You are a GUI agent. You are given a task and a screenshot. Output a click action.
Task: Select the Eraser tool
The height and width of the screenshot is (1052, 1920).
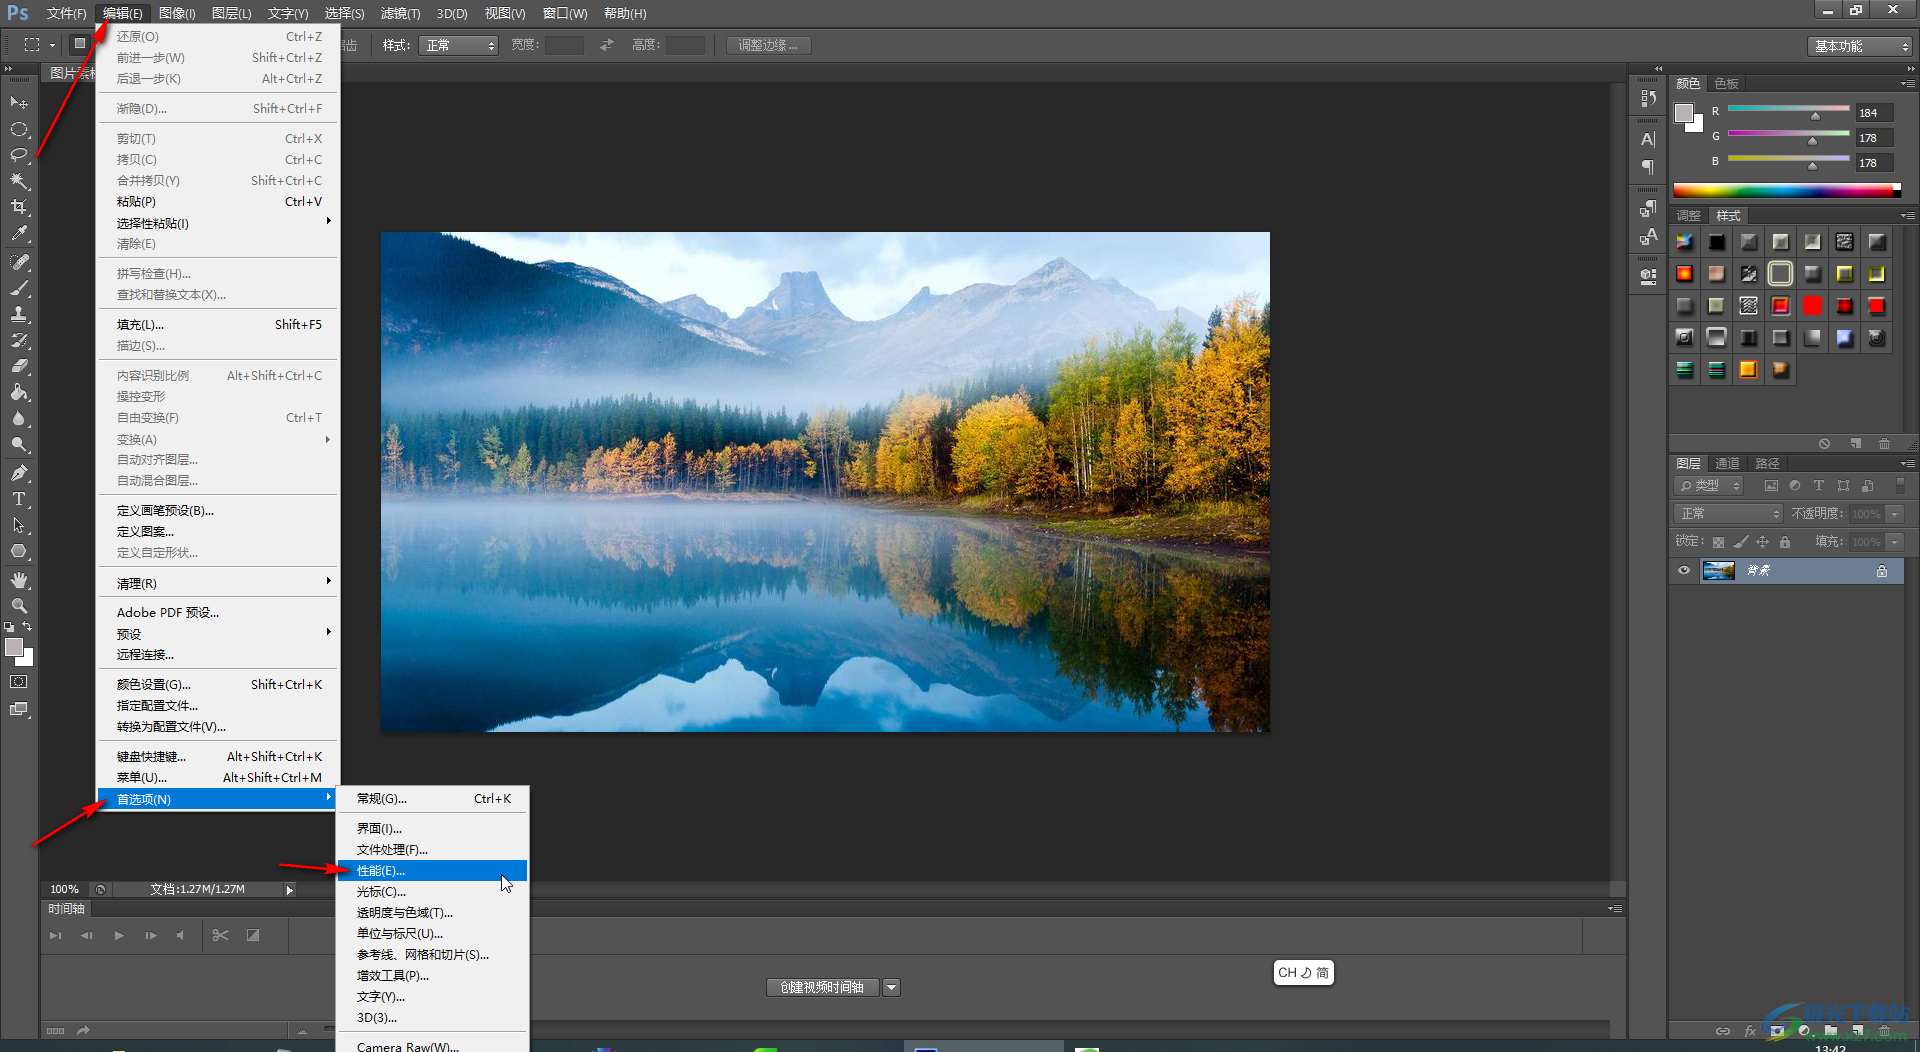[x=19, y=366]
